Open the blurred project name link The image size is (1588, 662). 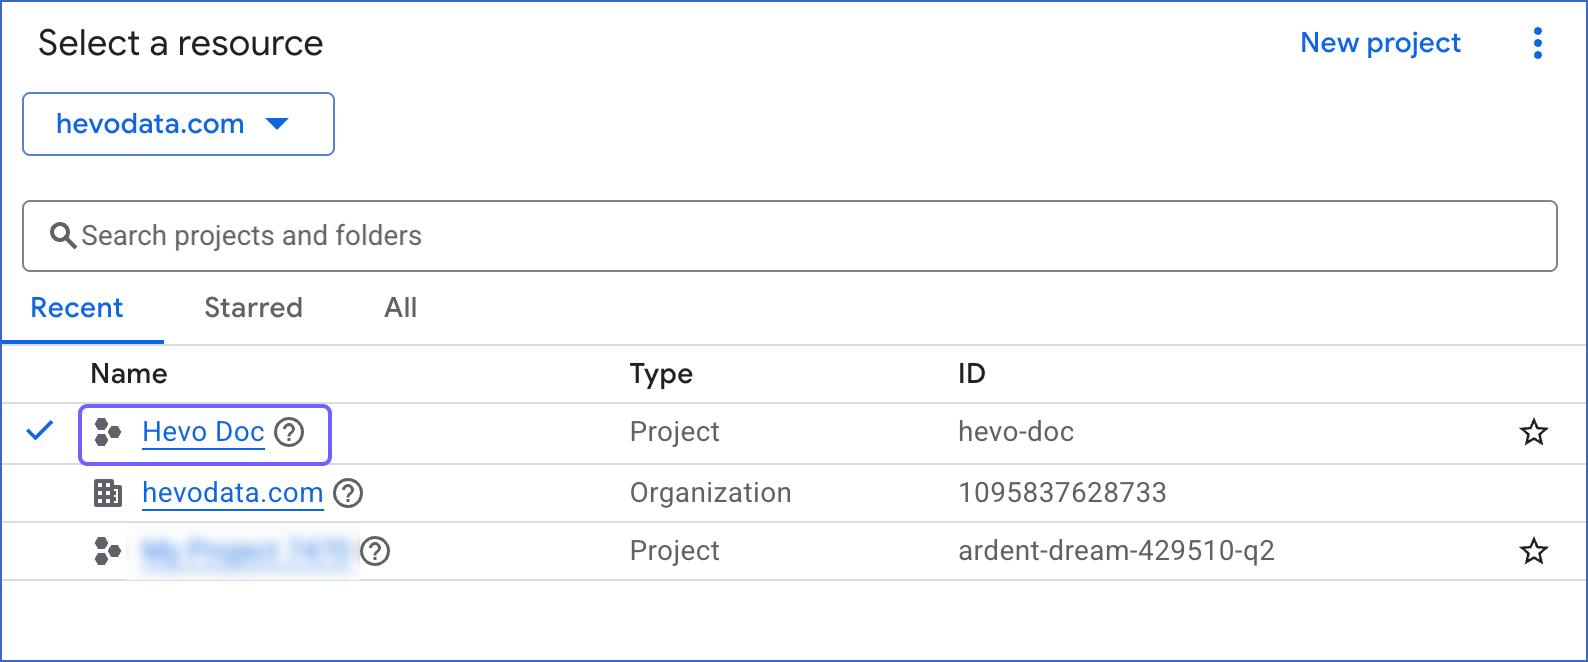246,551
